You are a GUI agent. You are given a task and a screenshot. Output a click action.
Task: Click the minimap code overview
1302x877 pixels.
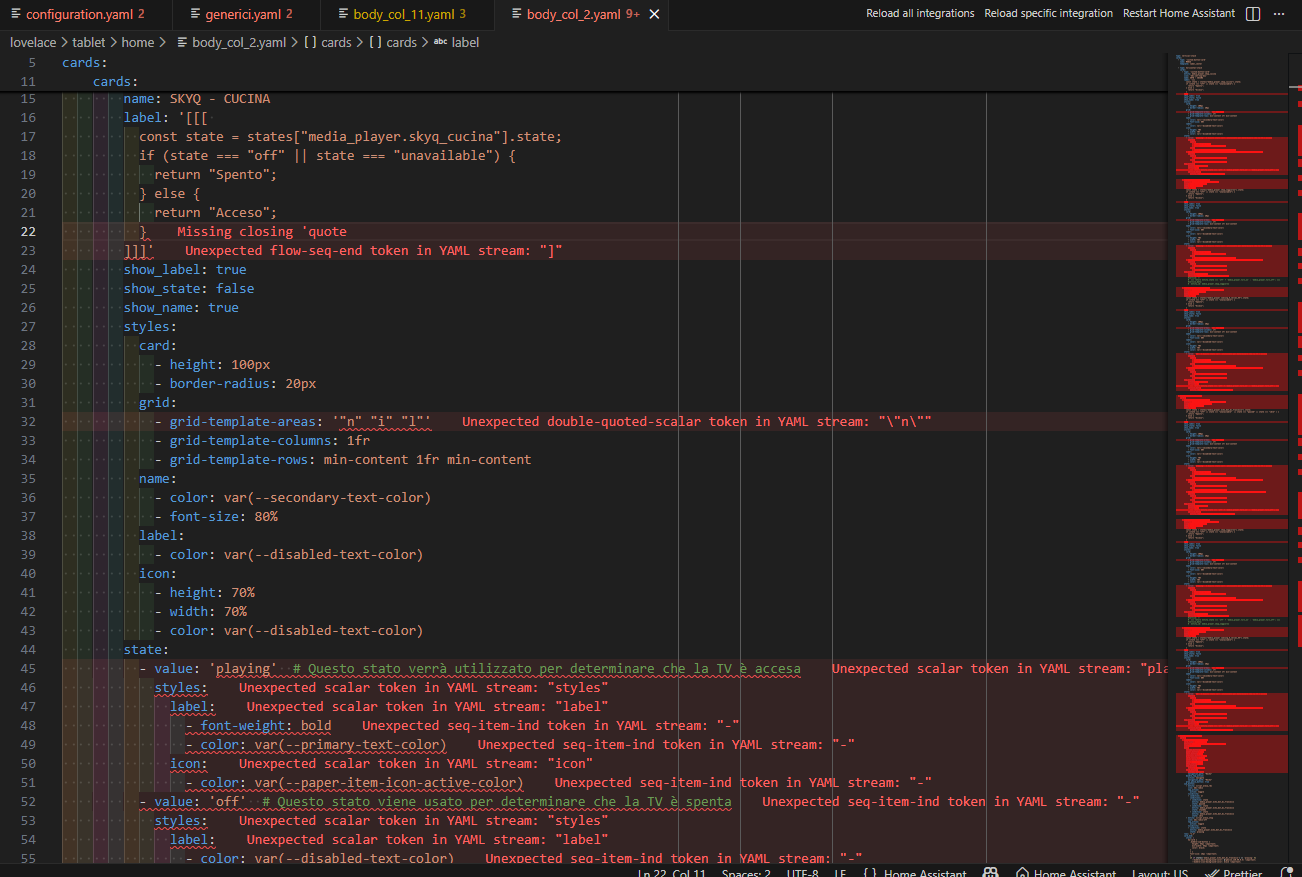pos(1232,400)
